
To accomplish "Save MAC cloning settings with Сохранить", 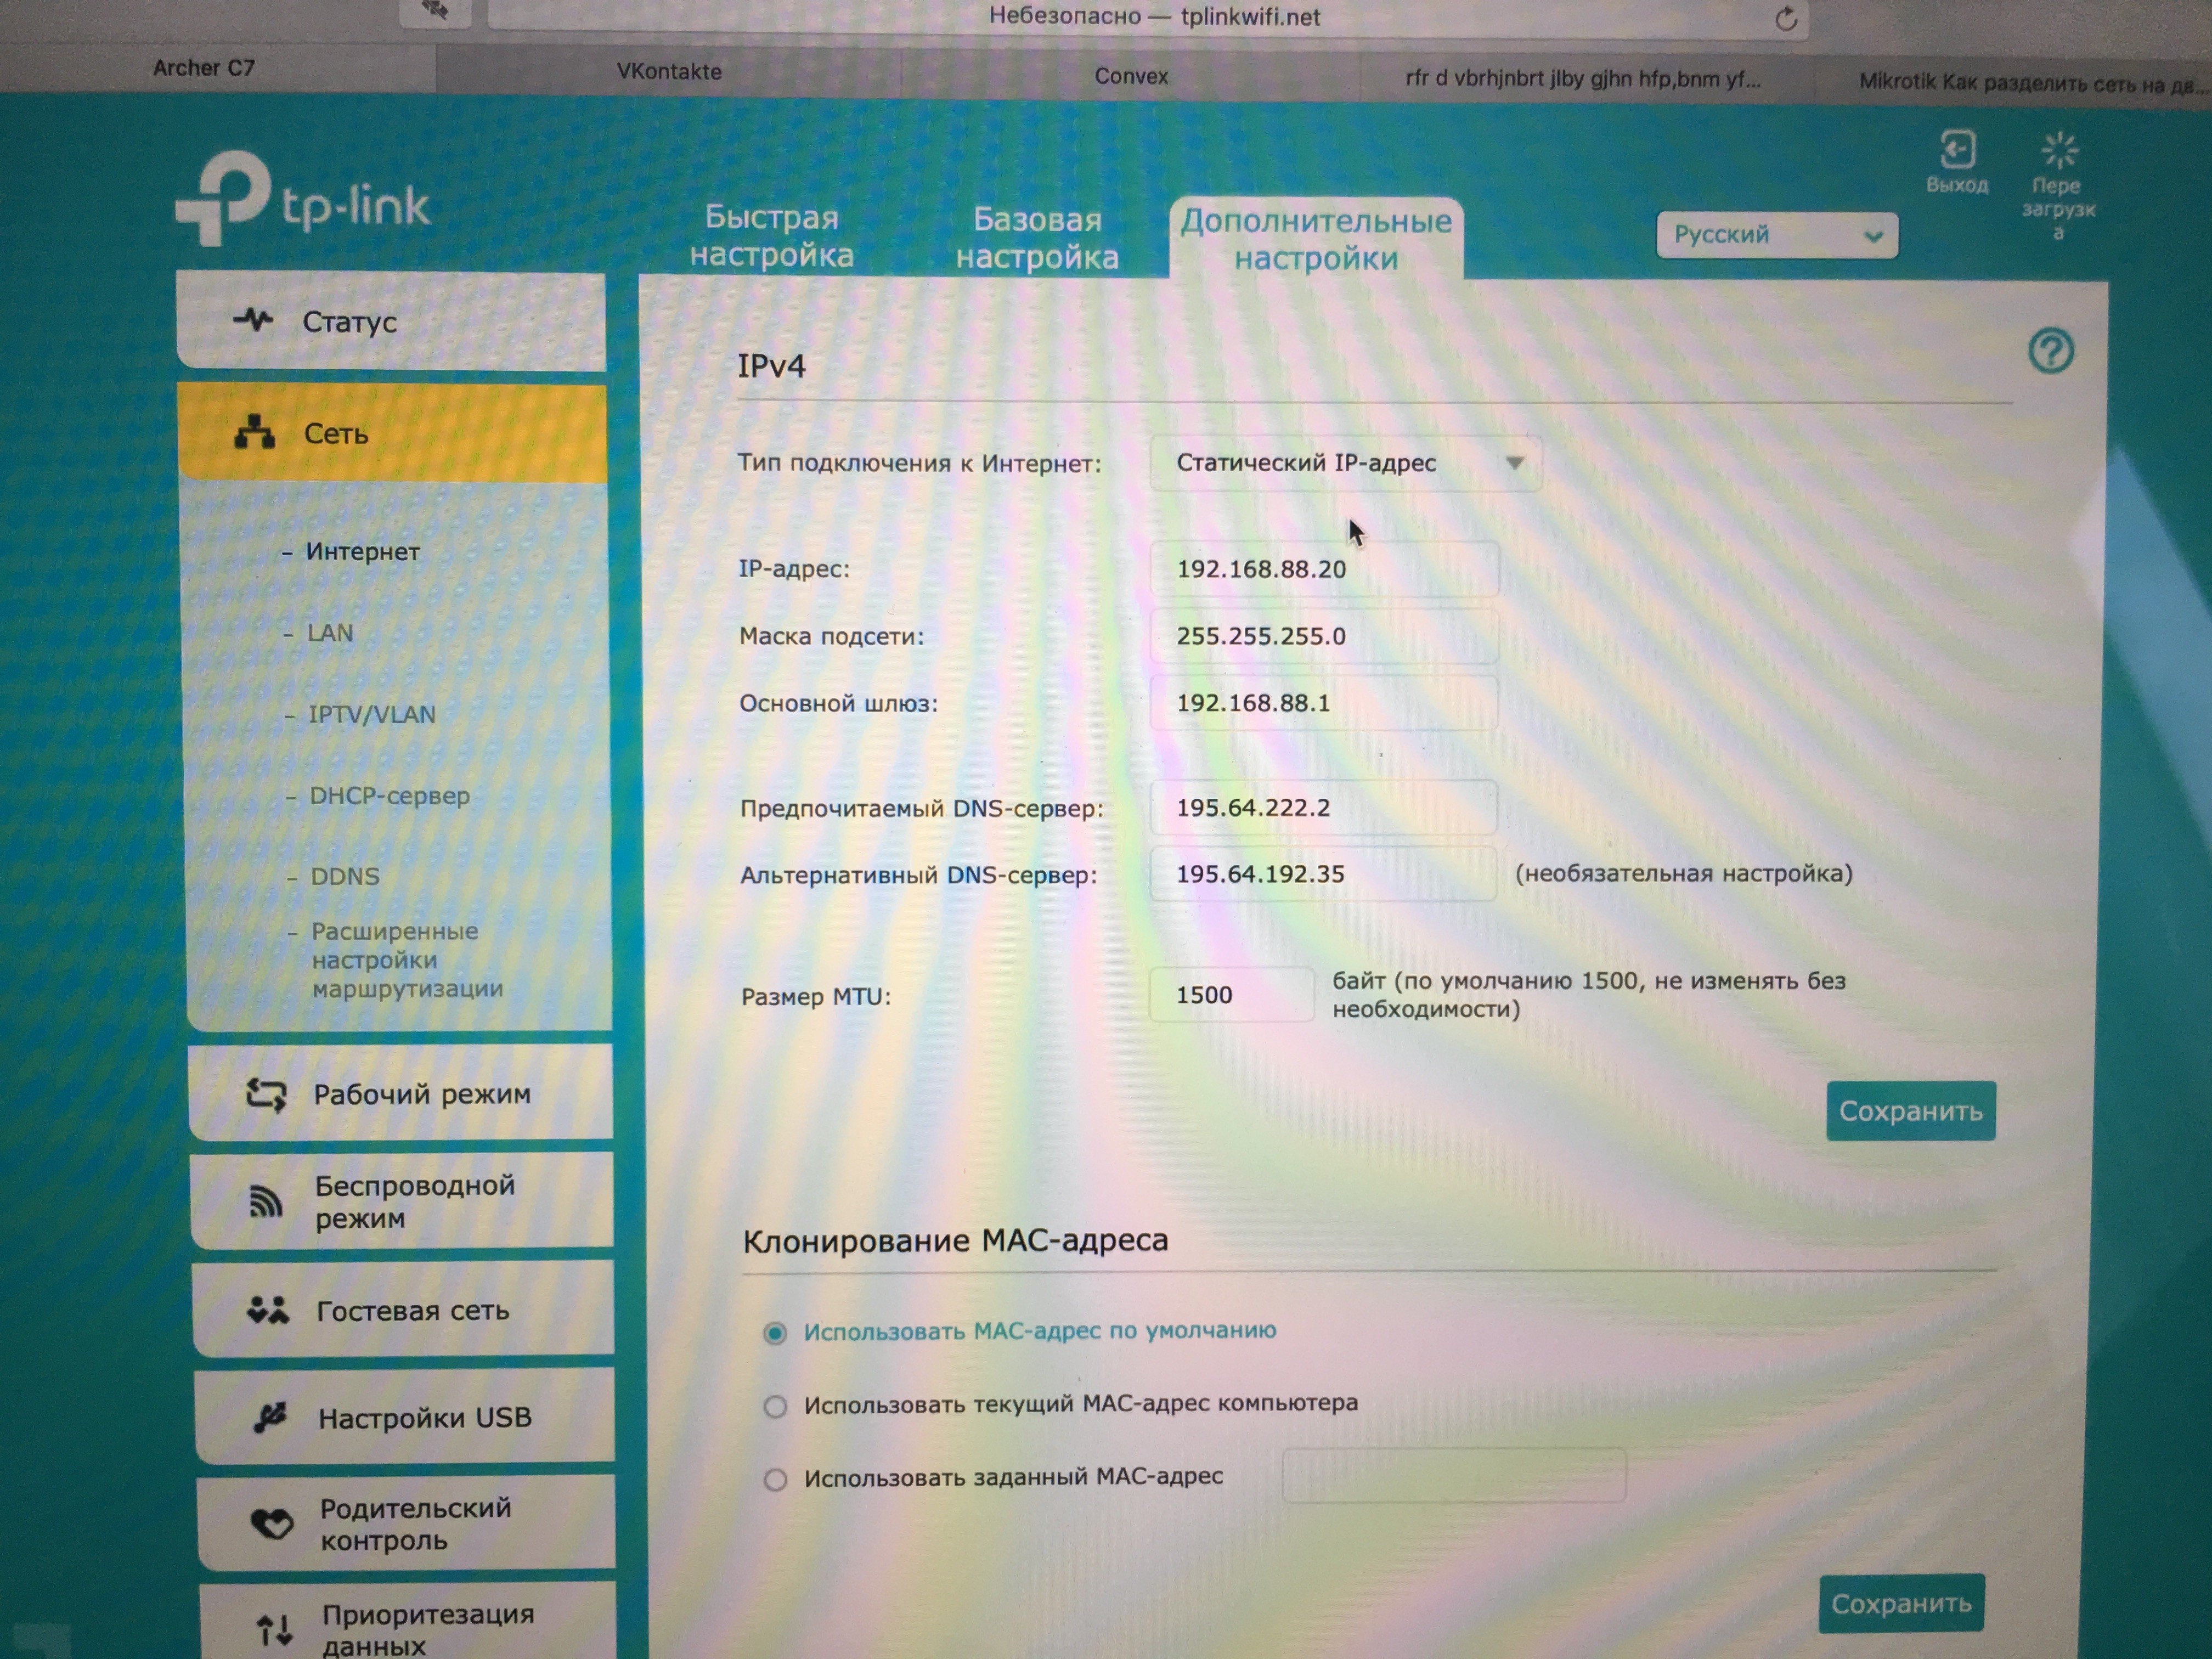I will click(x=1901, y=1604).
